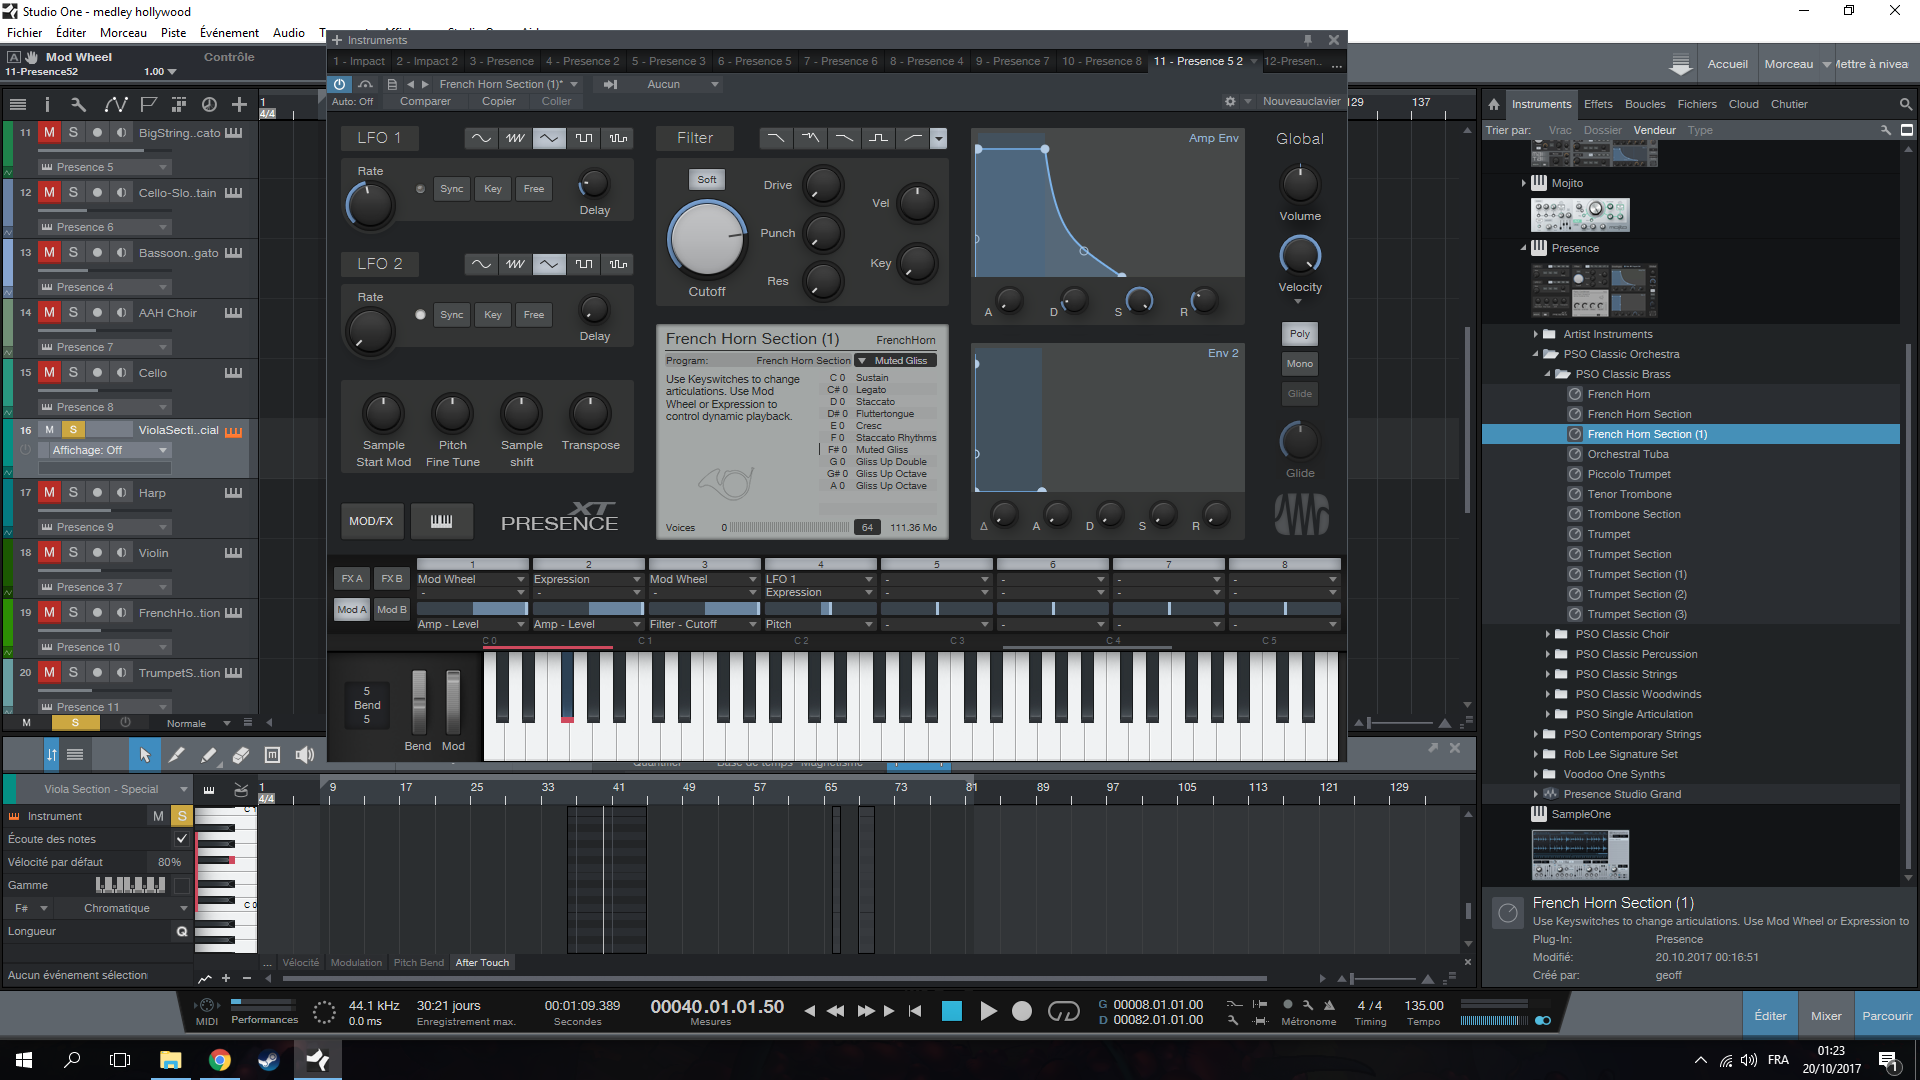The height and width of the screenshot is (1080, 1920).
Task: Click the Record button in transport
Action: point(1022,1011)
